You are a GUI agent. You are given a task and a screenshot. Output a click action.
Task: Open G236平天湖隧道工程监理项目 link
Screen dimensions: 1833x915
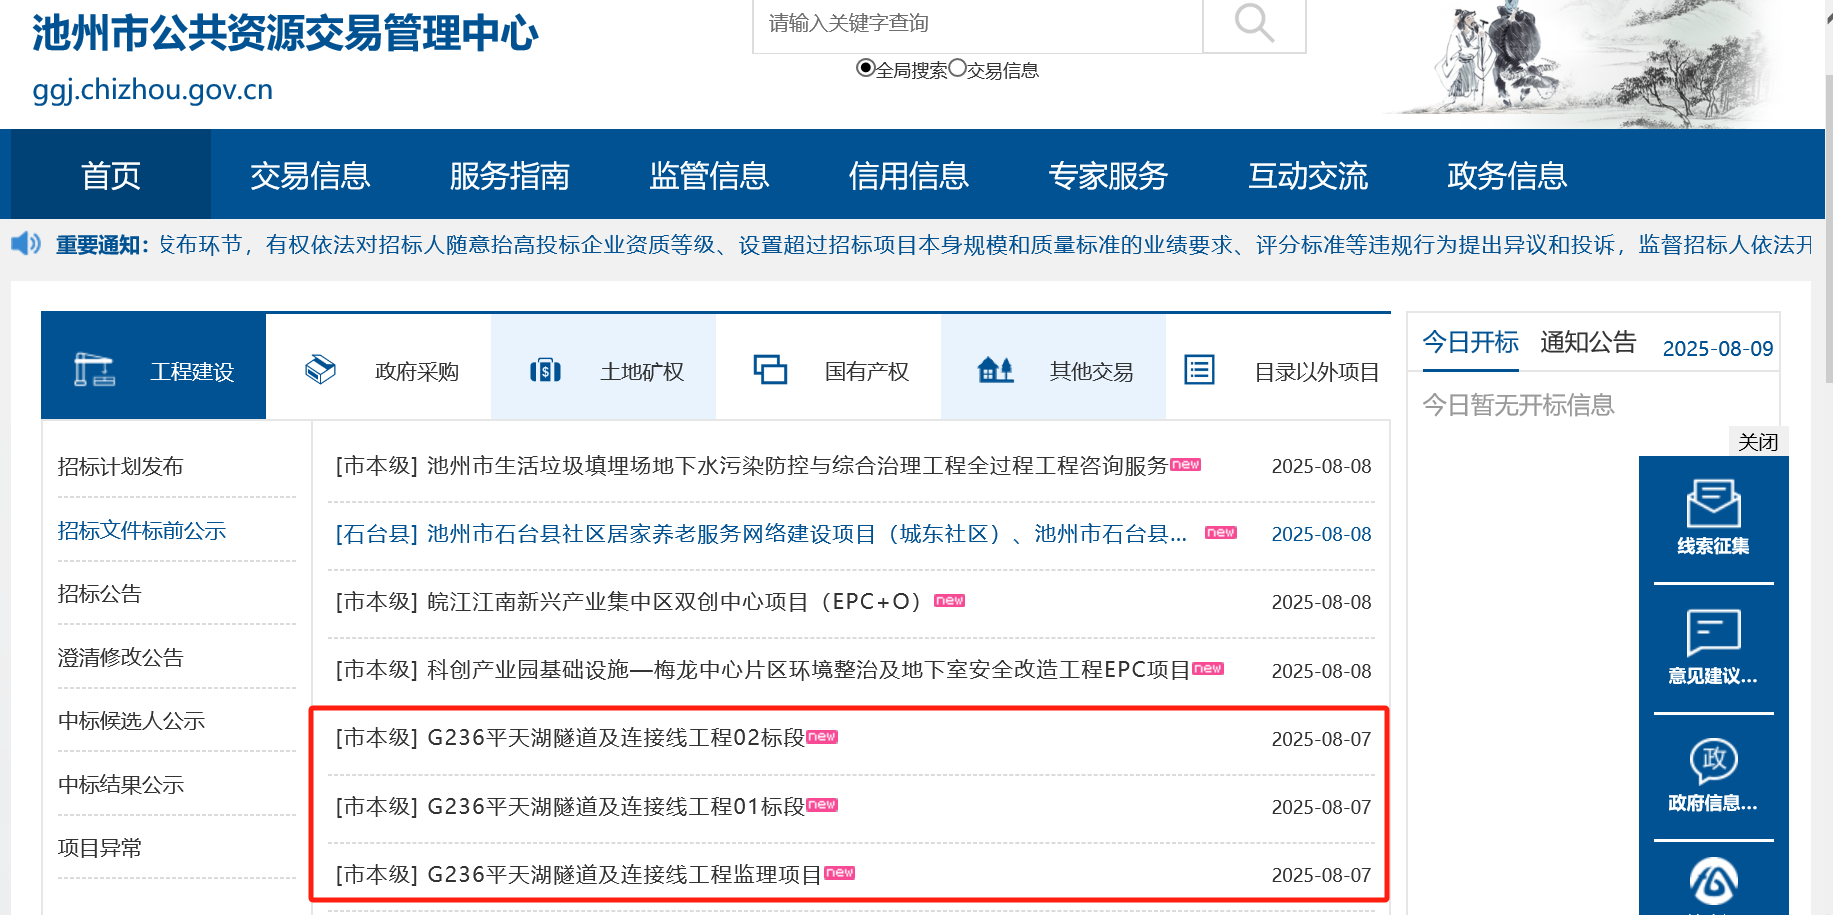pos(578,874)
